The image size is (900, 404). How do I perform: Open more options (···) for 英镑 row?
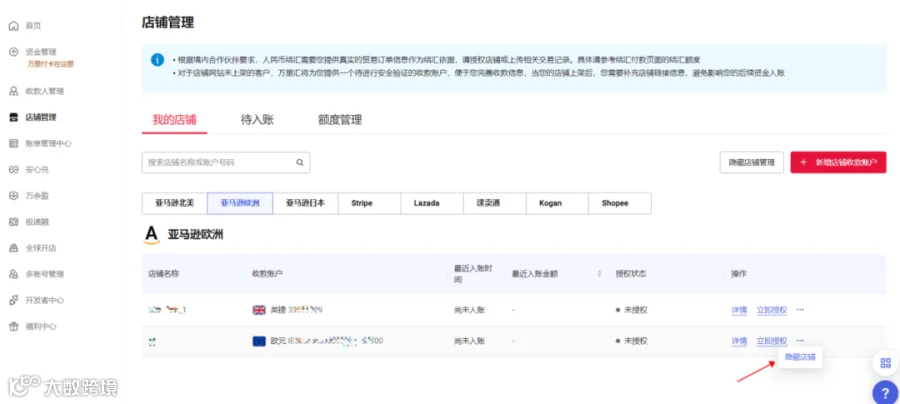tap(800, 310)
